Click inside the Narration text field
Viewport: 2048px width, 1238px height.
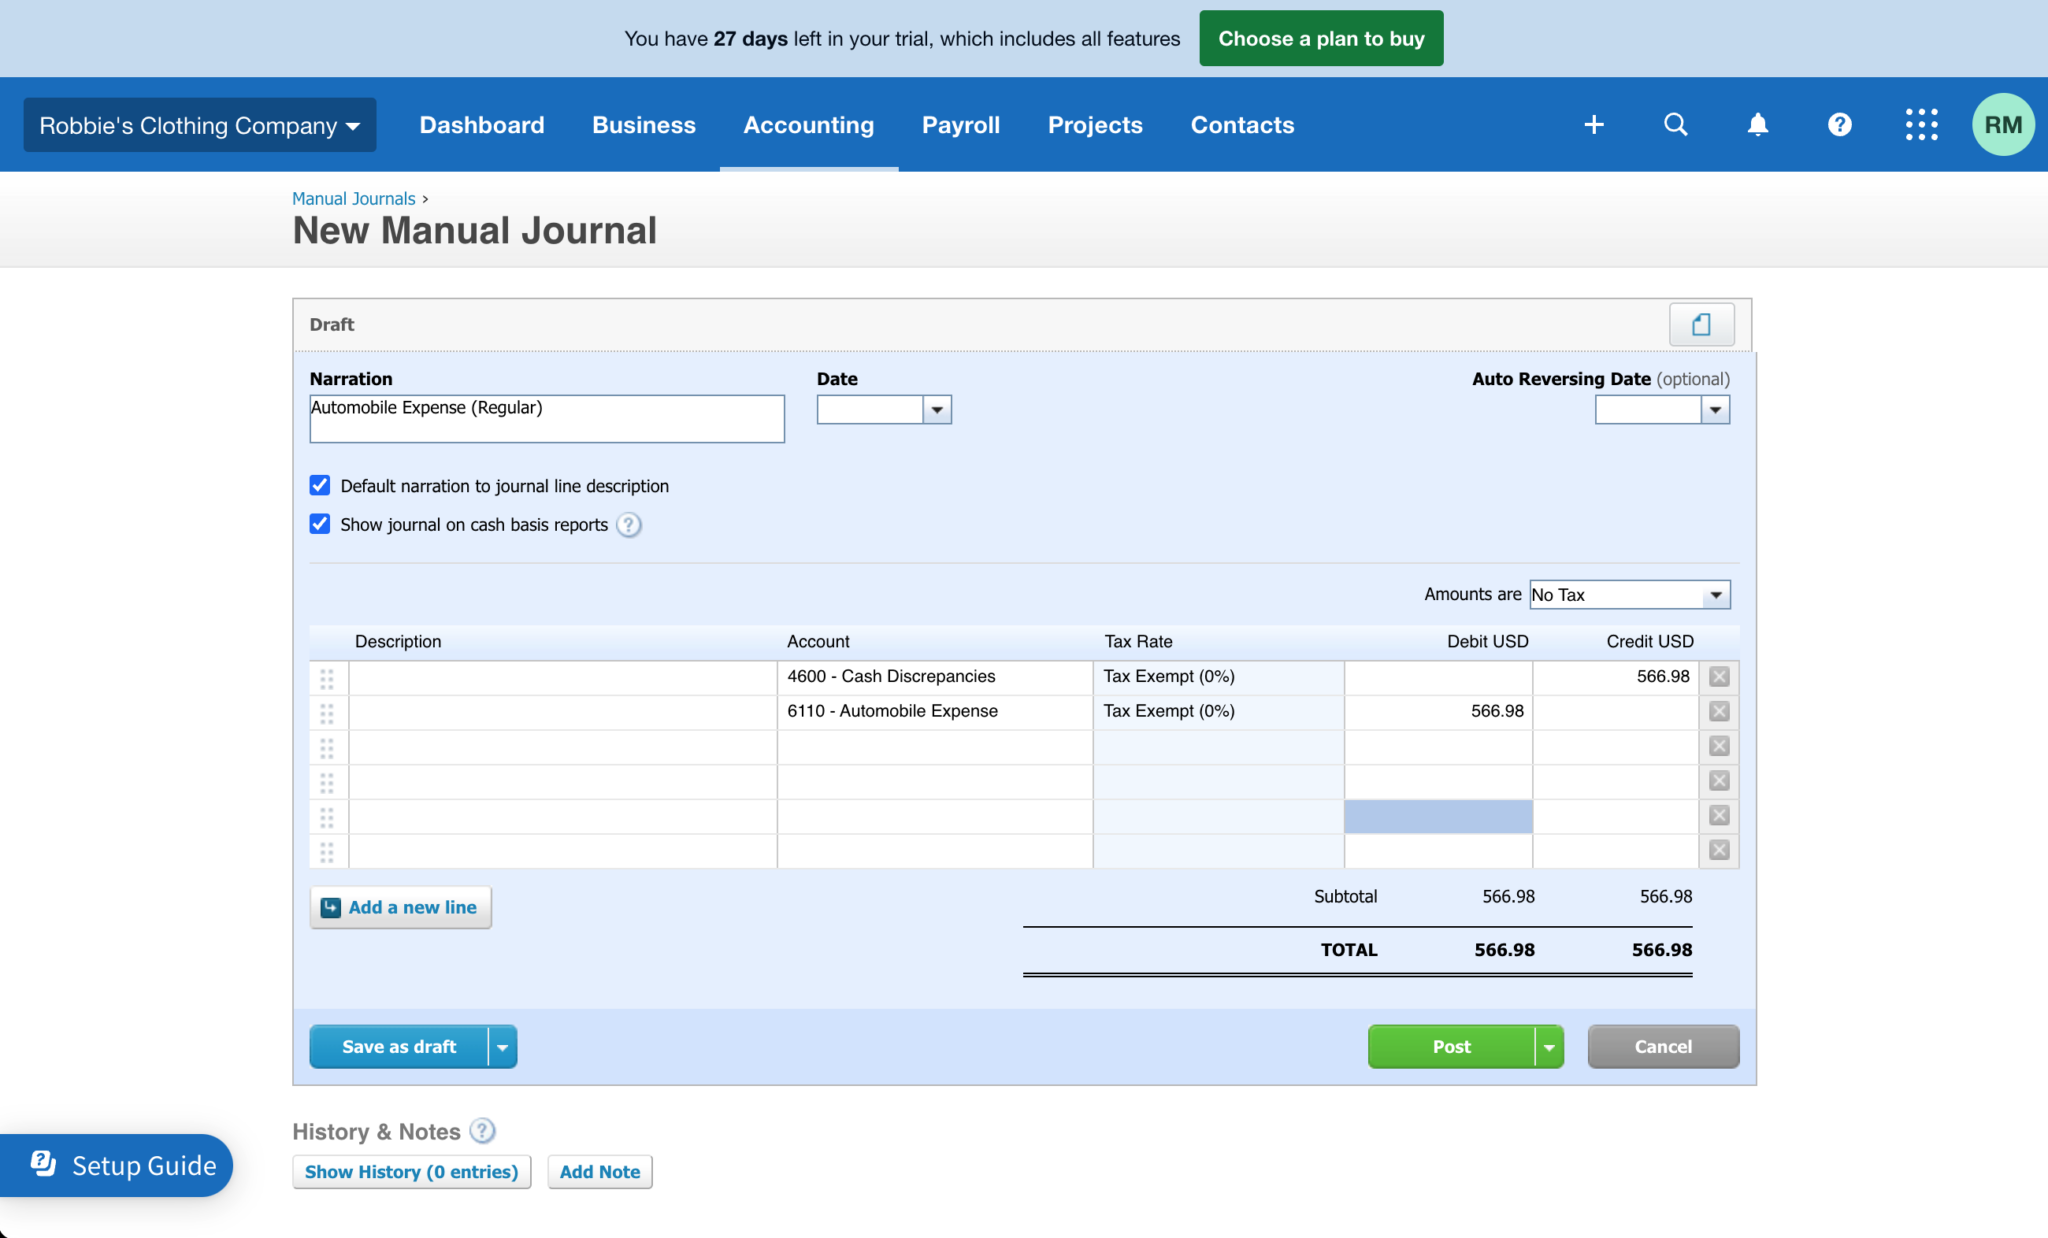[546, 418]
